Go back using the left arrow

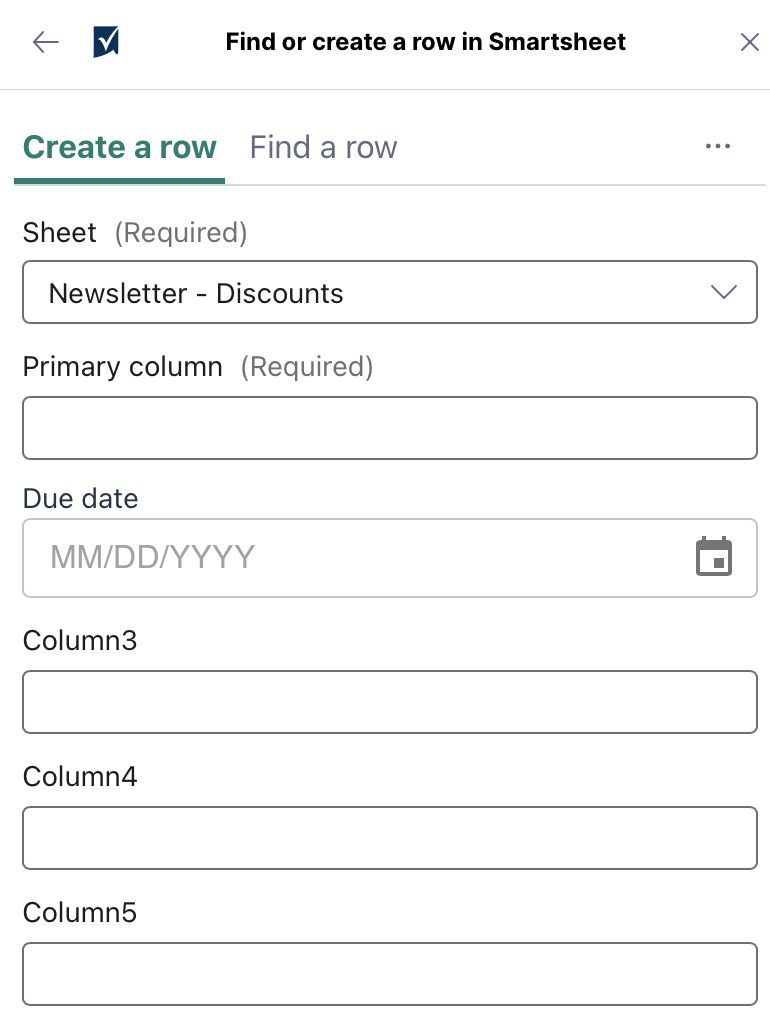45,42
